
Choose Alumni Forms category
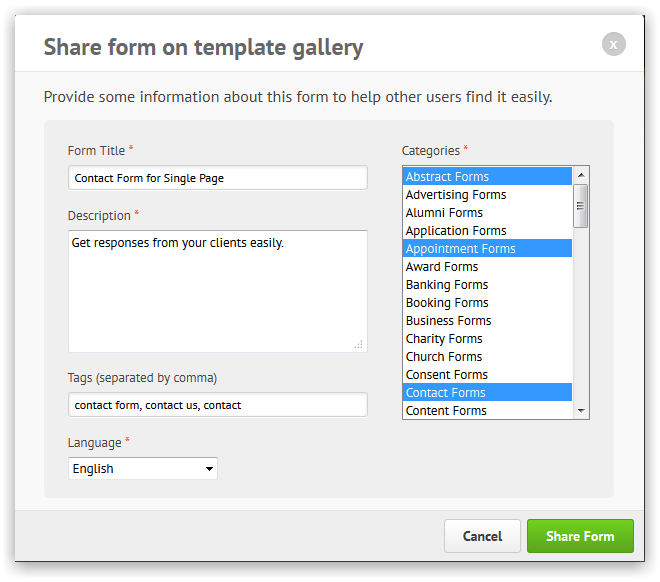click(487, 213)
